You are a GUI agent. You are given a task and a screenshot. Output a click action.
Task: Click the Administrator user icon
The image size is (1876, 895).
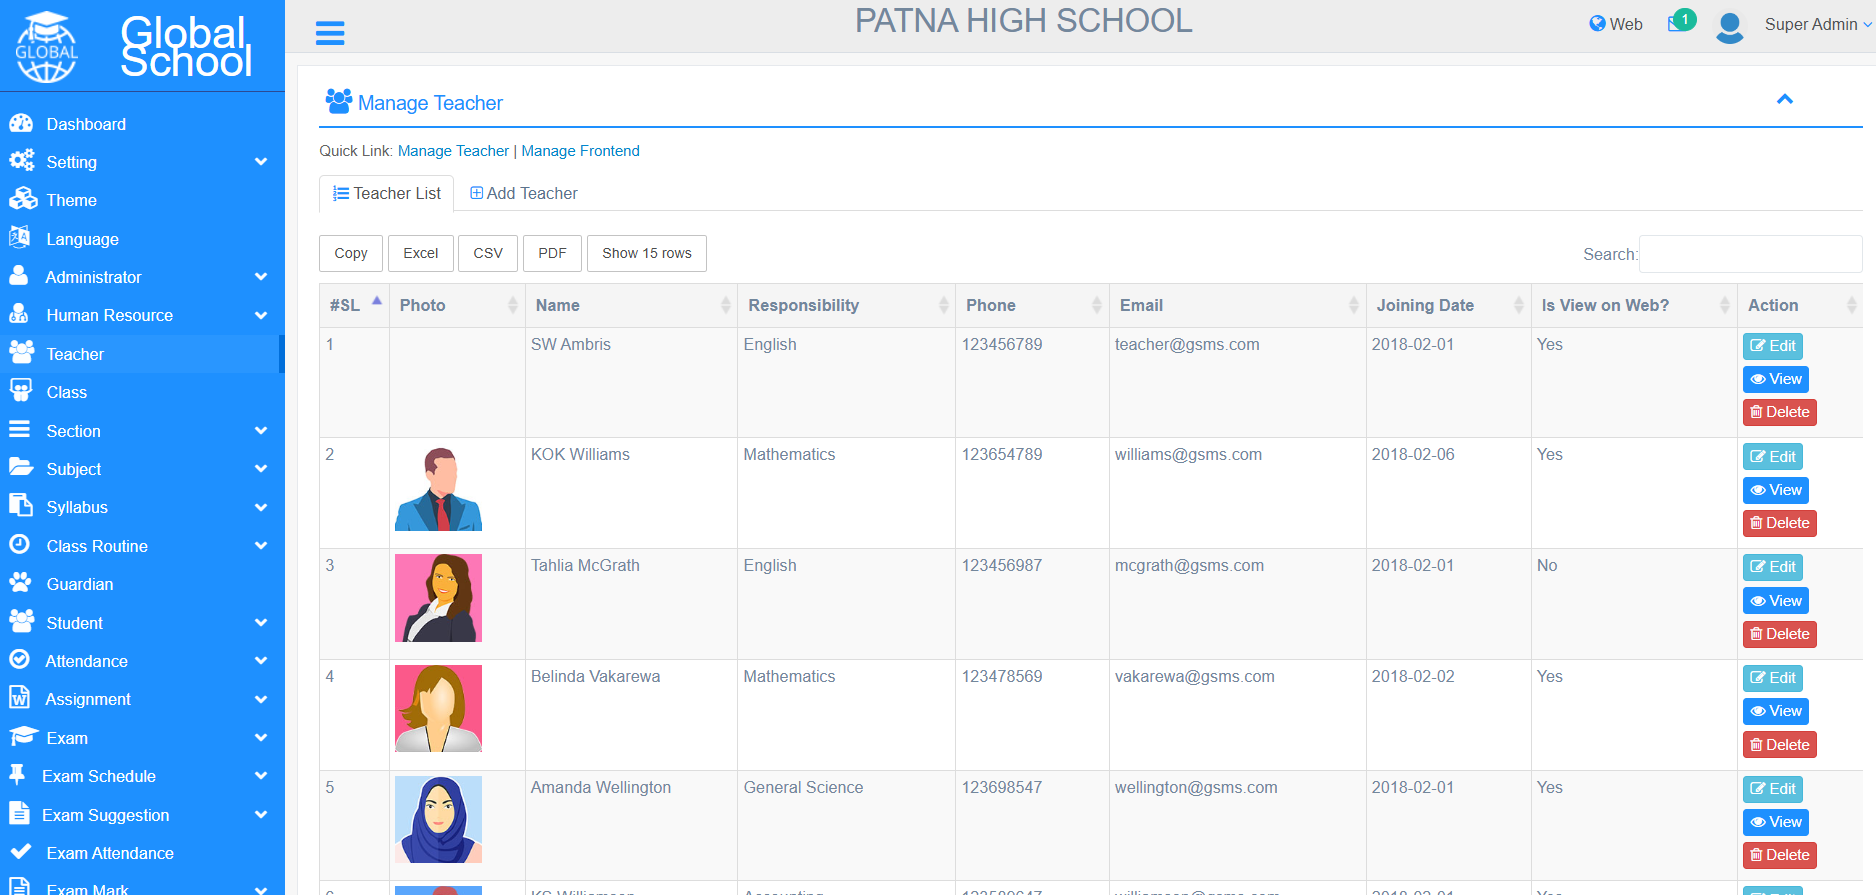(18, 276)
